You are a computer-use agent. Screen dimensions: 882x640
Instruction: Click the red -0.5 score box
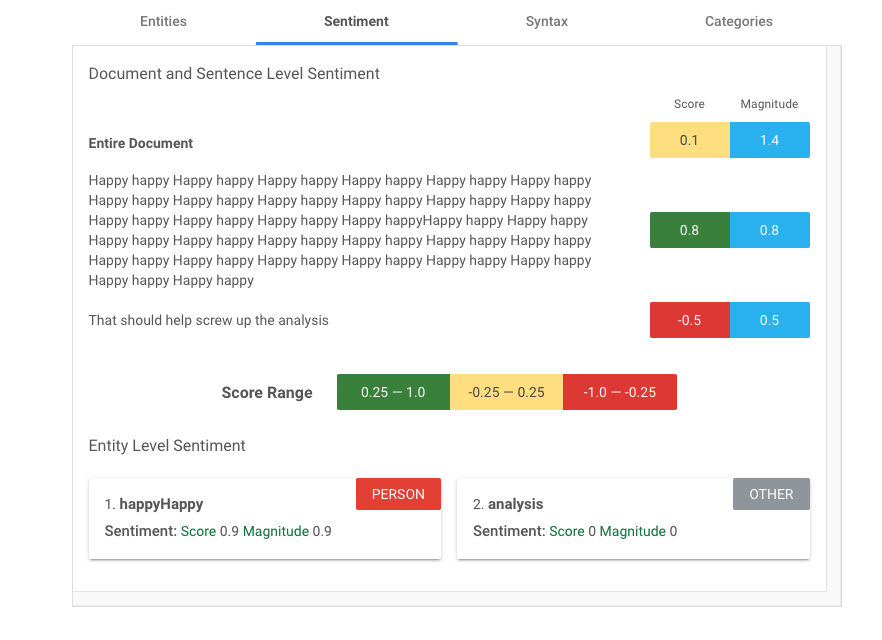(x=689, y=320)
